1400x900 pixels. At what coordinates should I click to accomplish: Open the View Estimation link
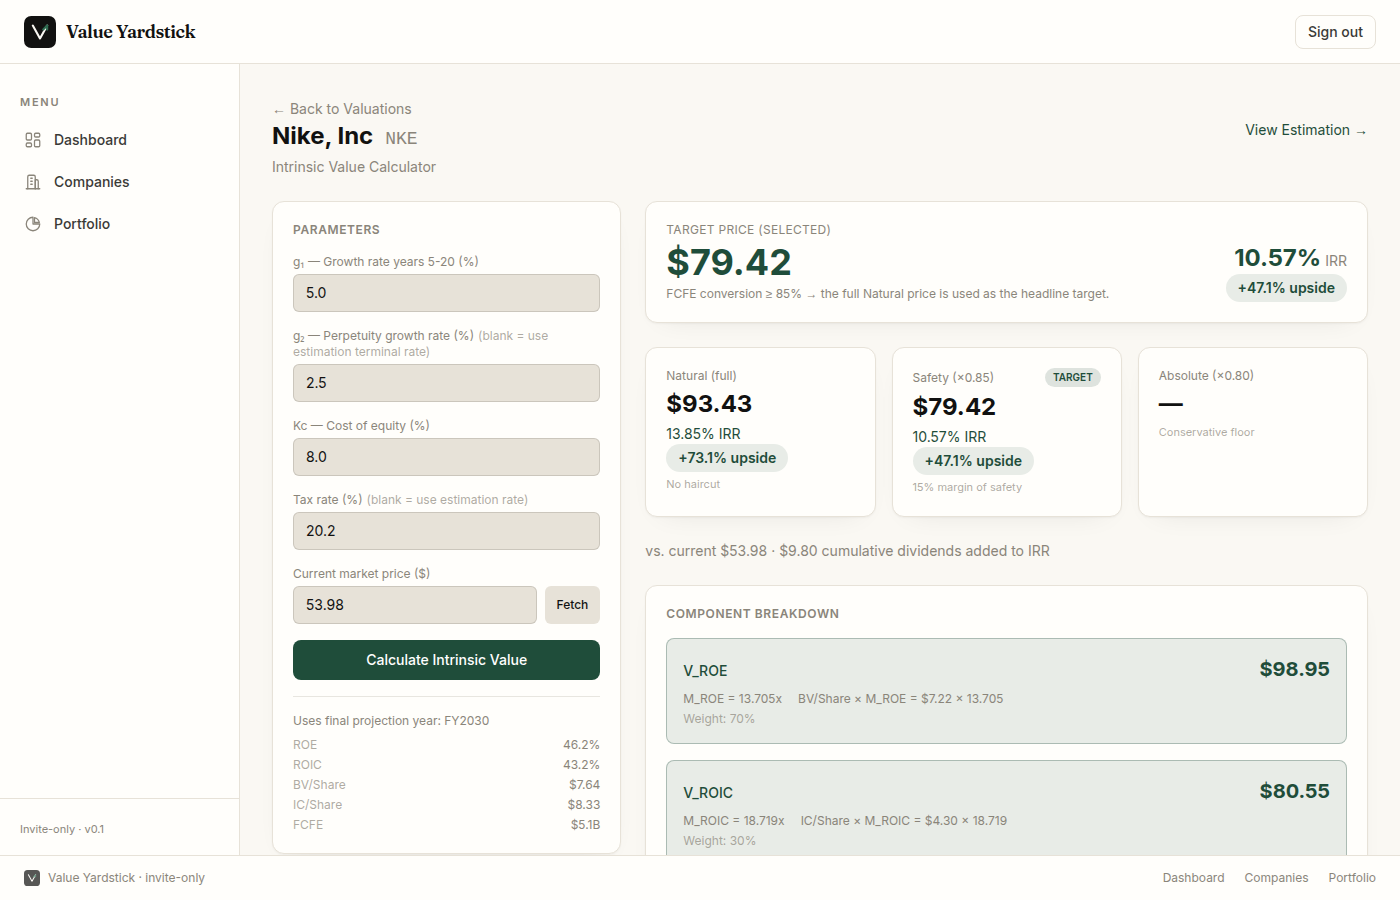pos(1306,130)
